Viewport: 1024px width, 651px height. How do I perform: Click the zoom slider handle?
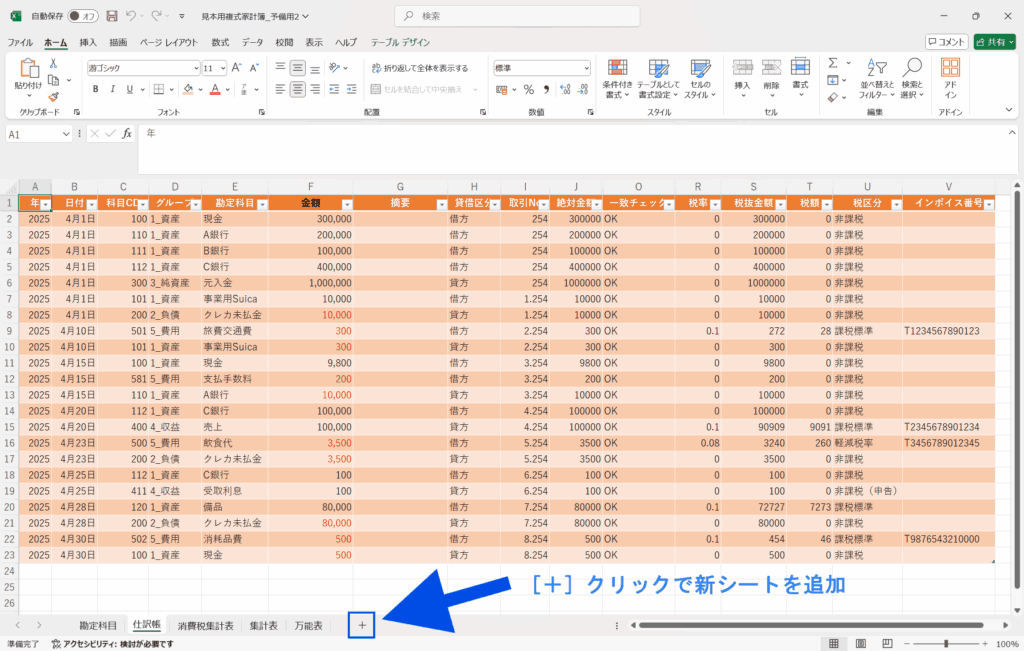(946, 644)
